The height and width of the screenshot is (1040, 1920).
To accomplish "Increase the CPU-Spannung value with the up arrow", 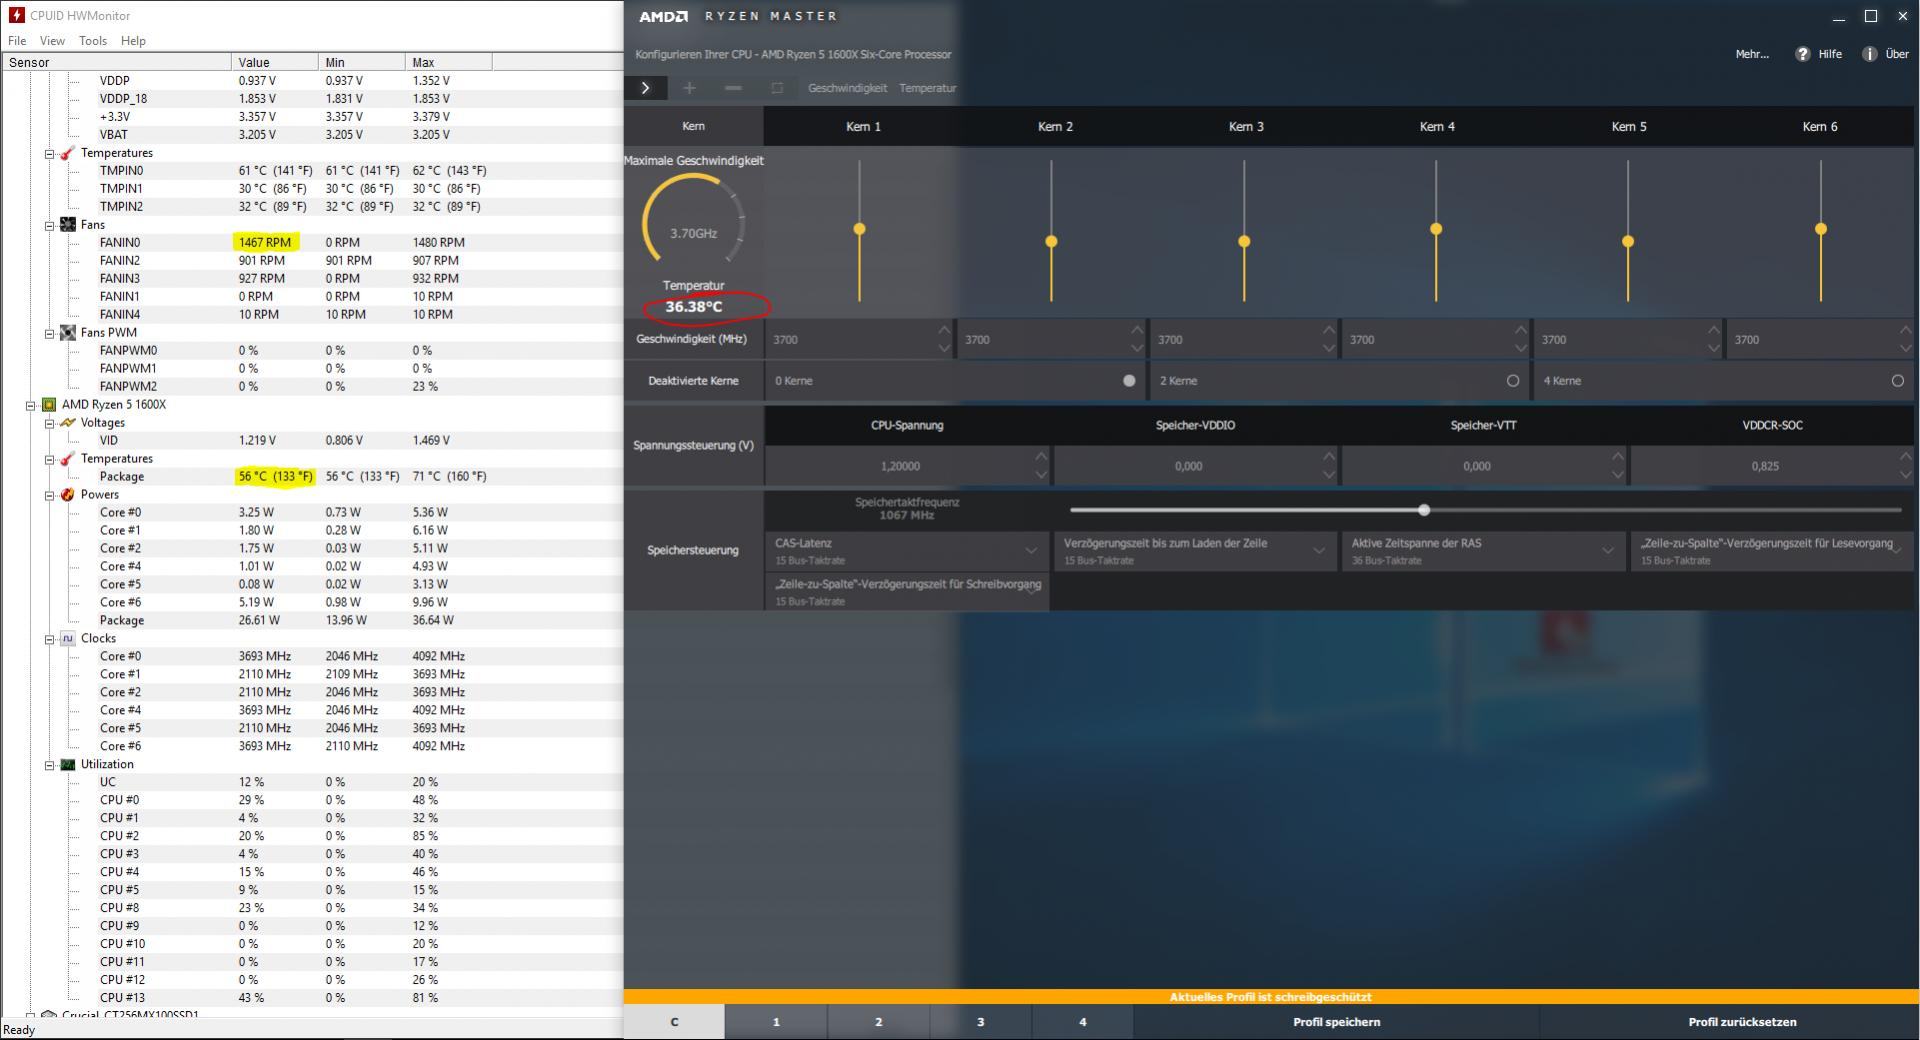I will (1041, 457).
